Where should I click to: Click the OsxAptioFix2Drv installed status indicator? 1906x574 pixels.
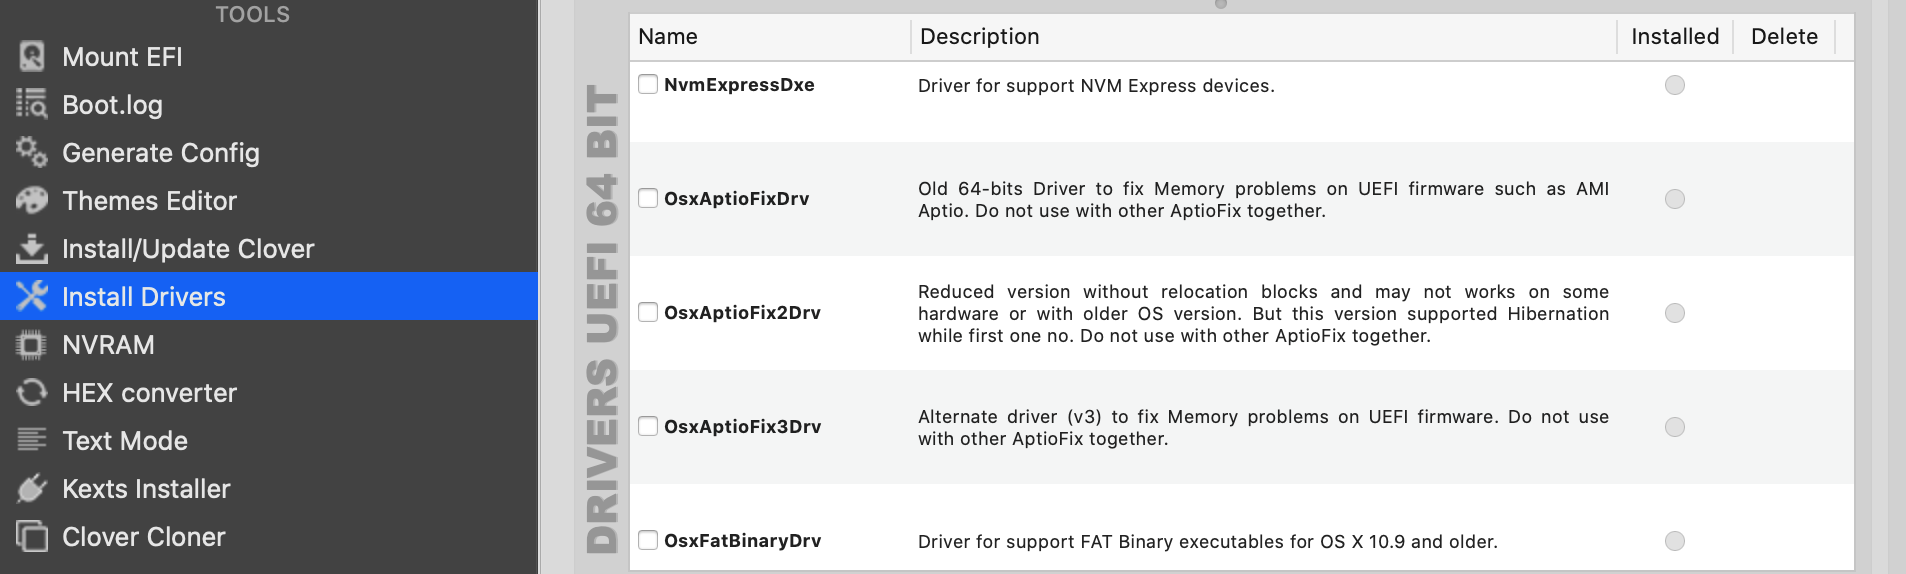click(1675, 313)
